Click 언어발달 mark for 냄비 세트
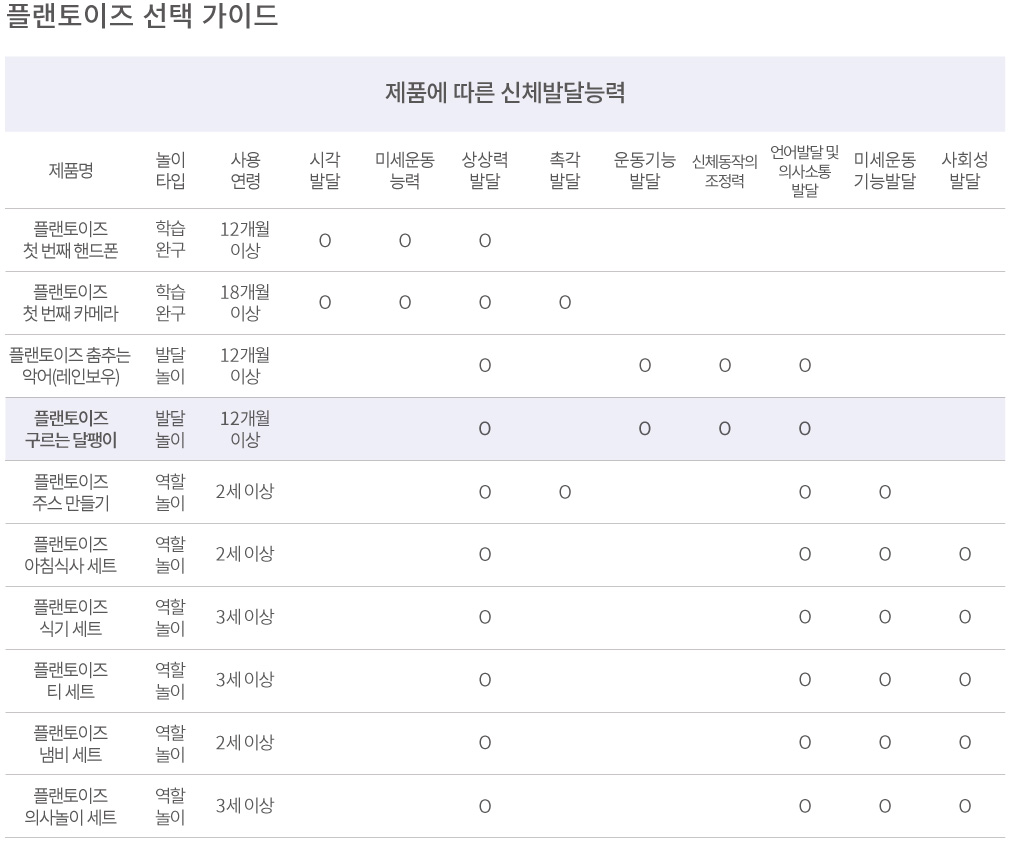Viewport: 1010px width, 846px height. [x=805, y=743]
